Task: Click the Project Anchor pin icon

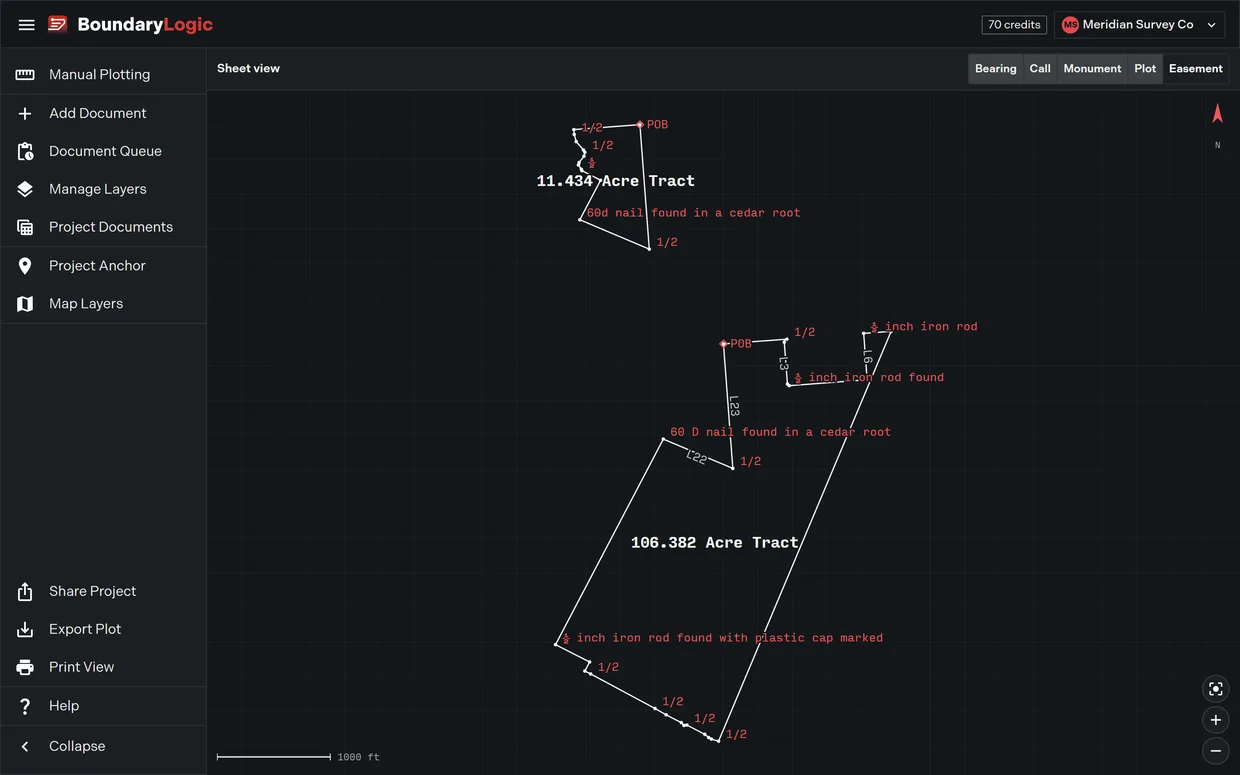Action: [25, 265]
